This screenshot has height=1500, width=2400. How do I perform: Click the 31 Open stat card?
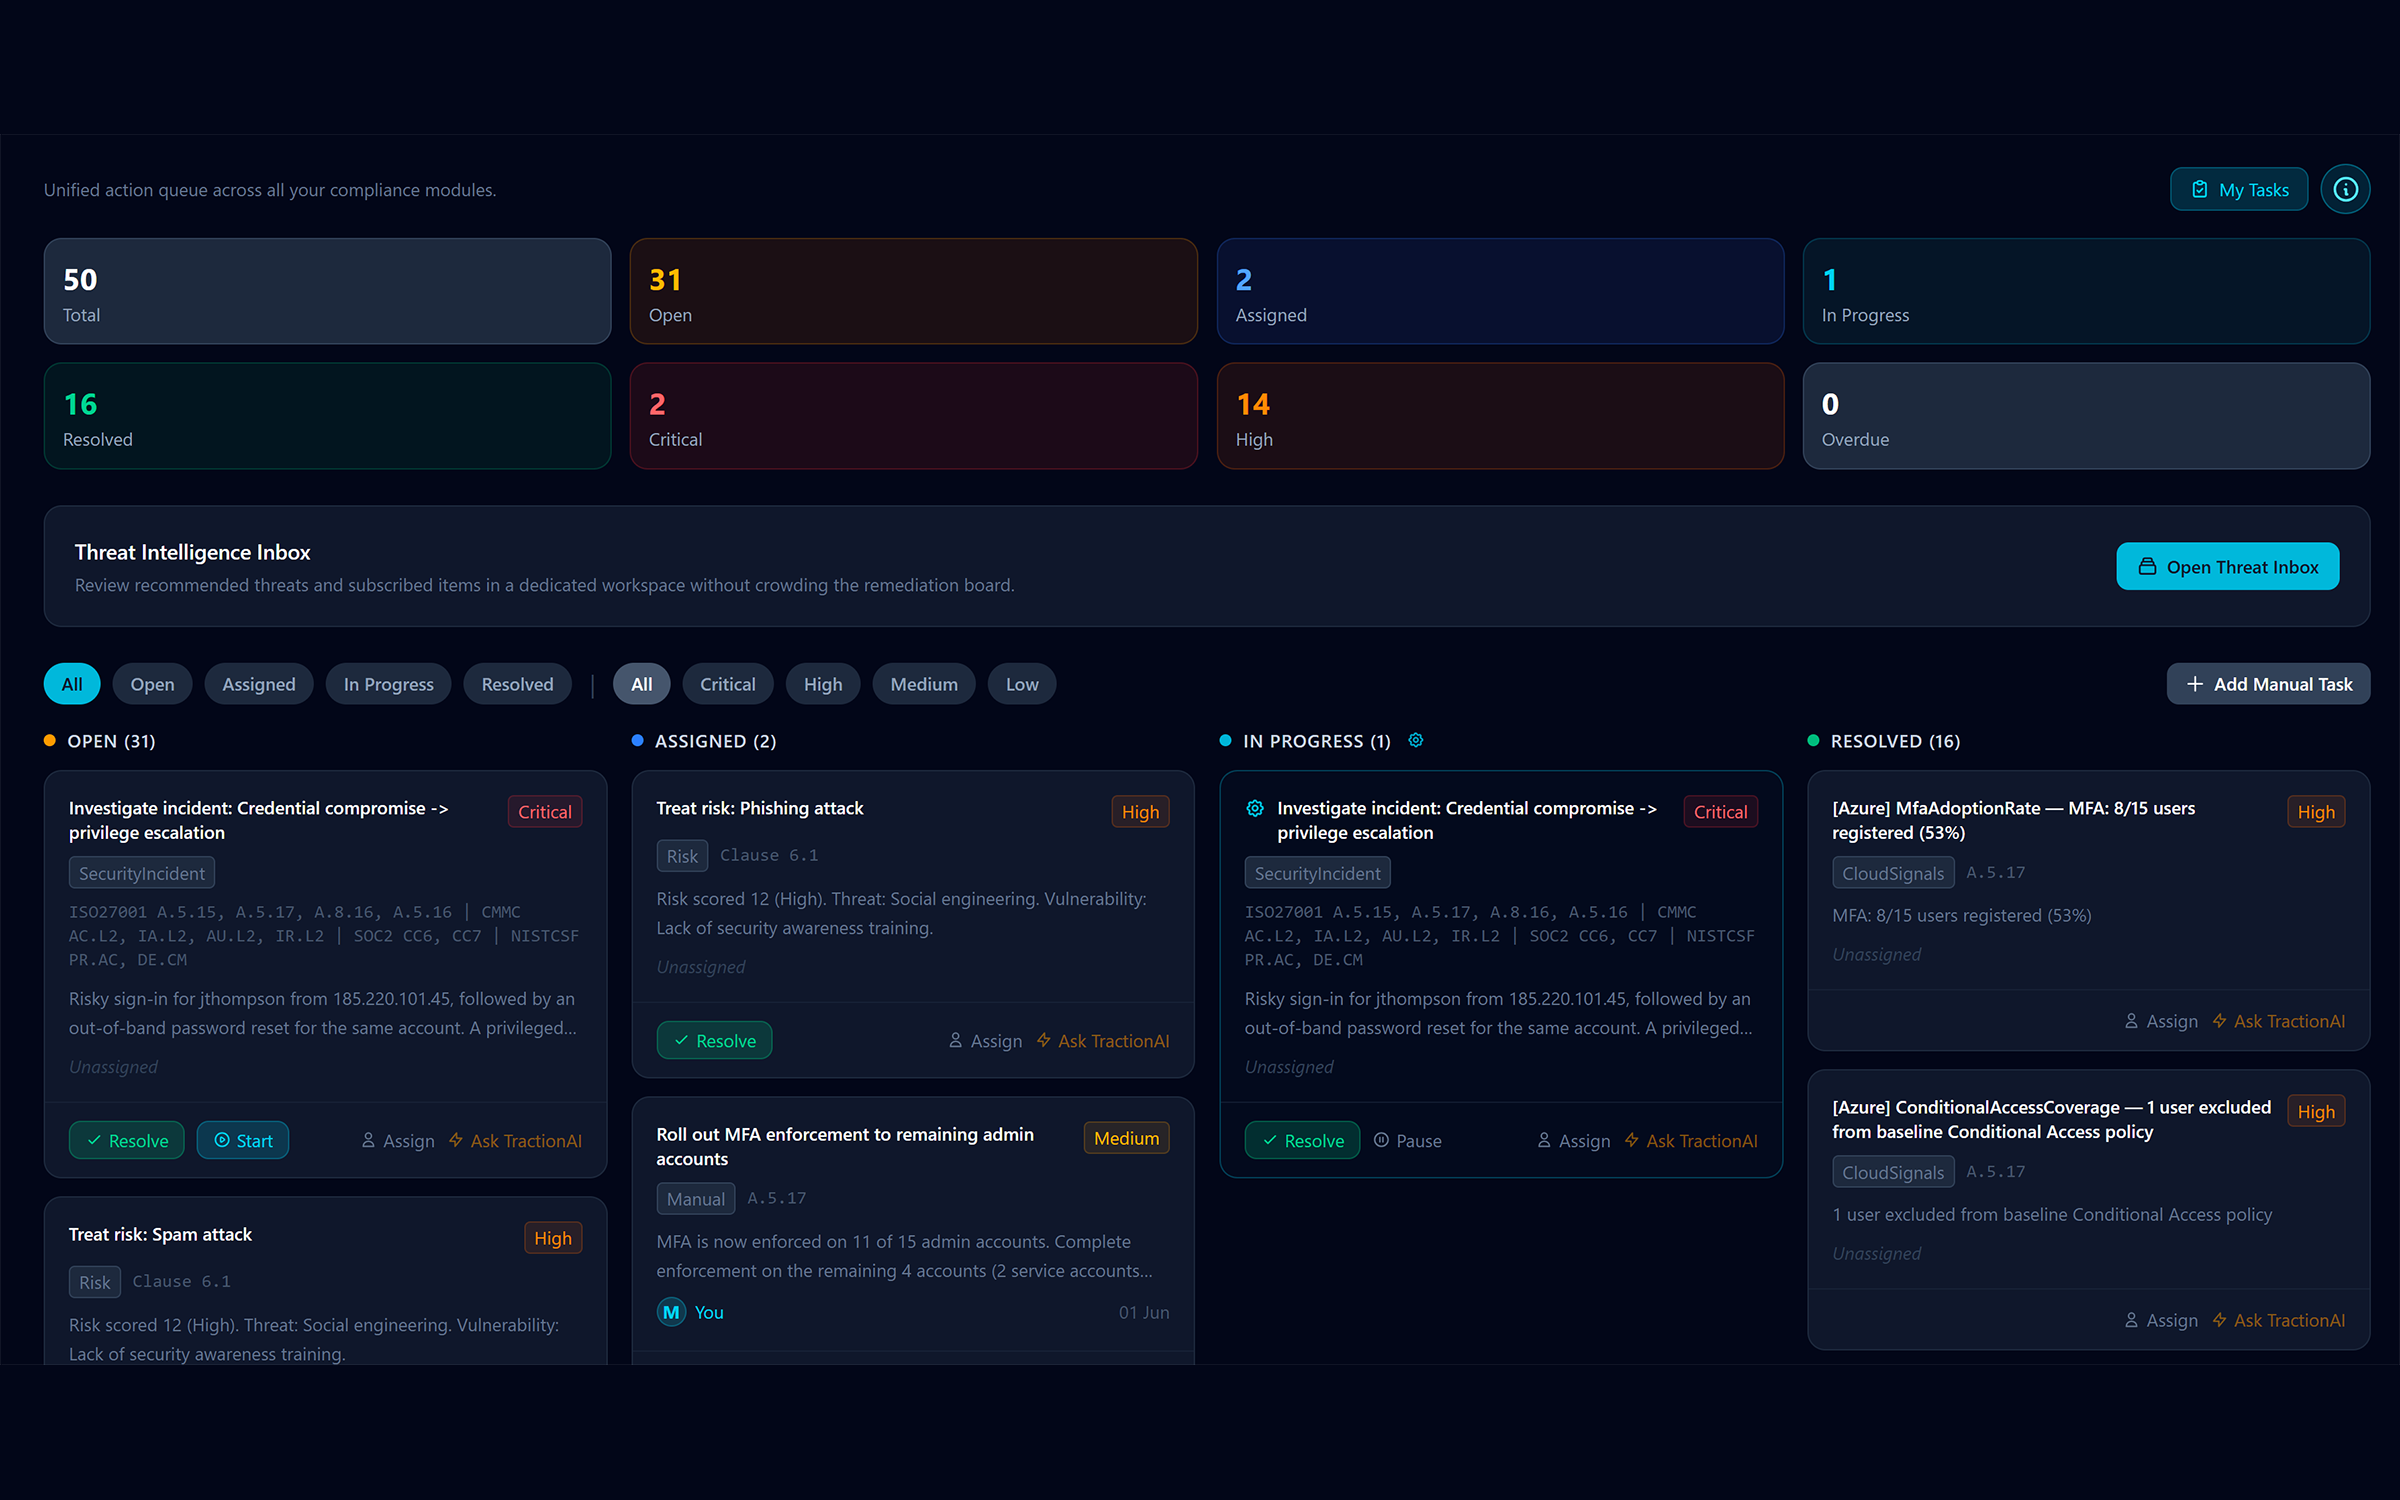coord(913,291)
